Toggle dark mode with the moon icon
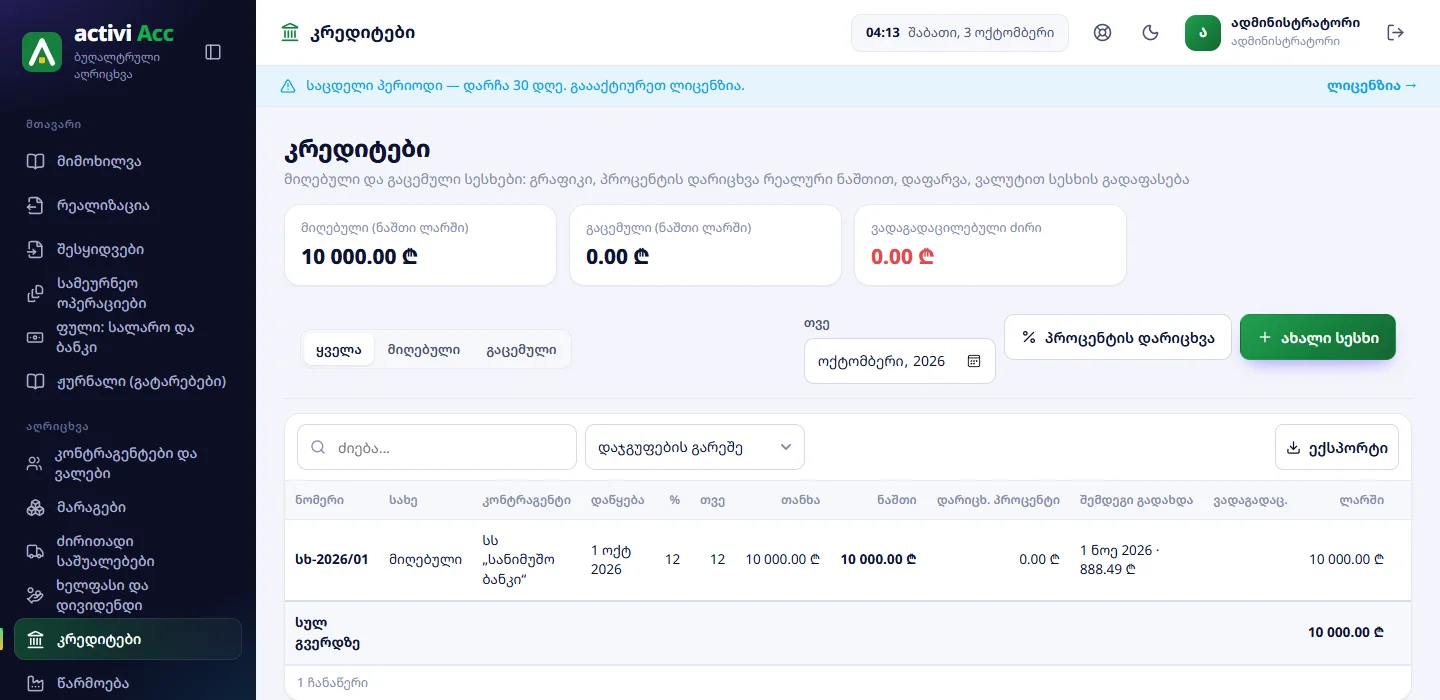The image size is (1440, 700). 1151,33
